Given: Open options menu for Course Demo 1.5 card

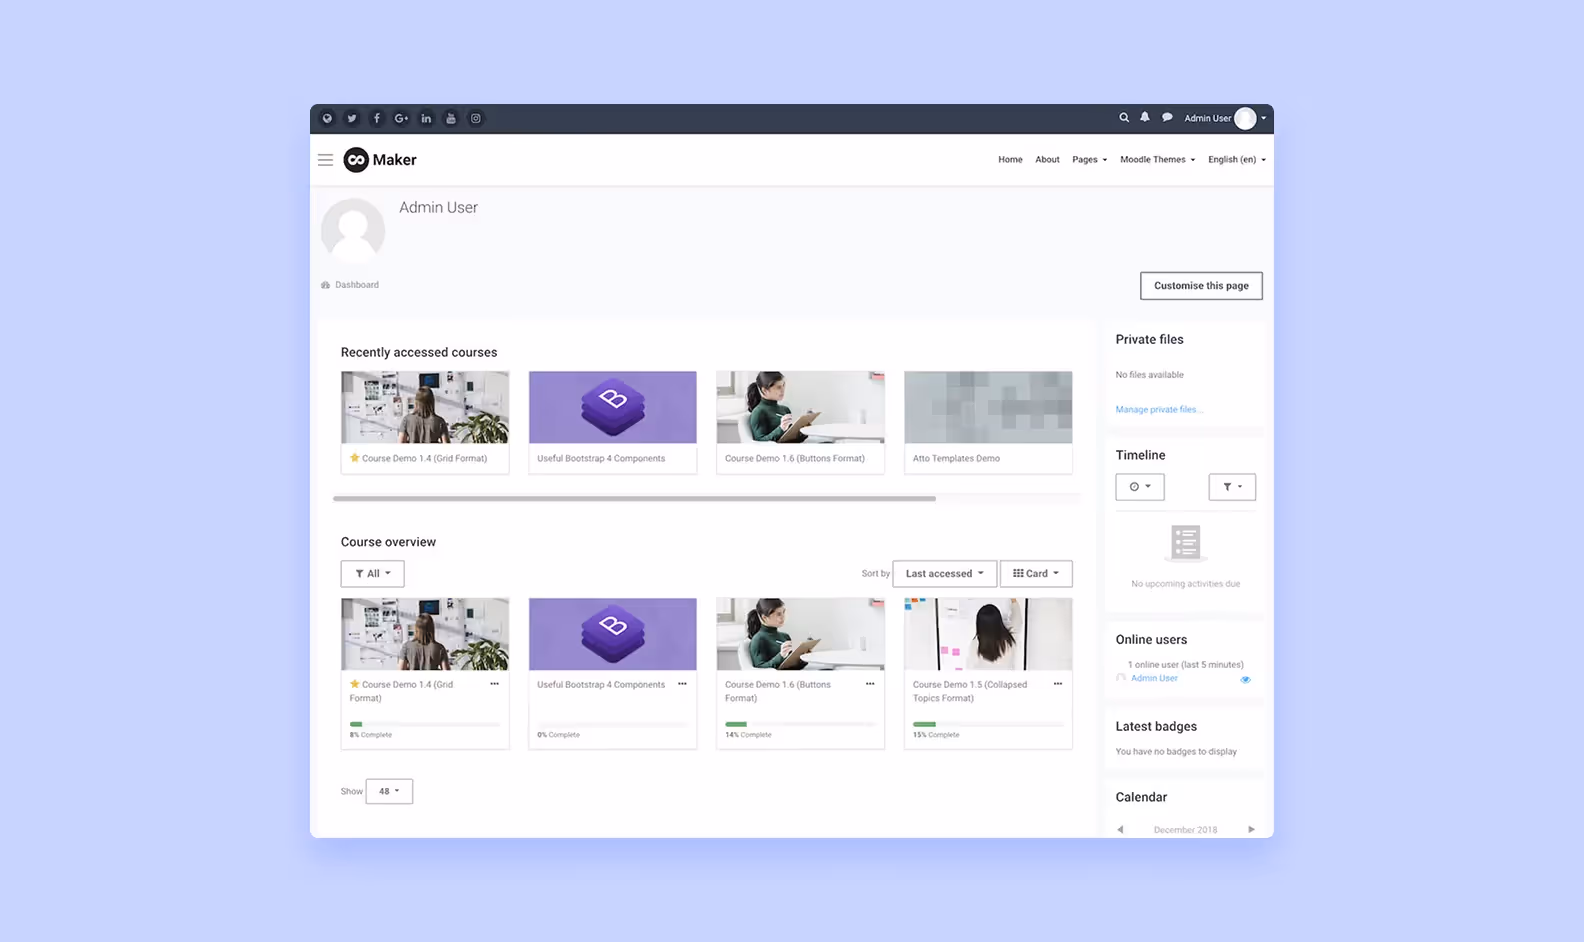Looking at the screenshot, I should click(1058, 684).
